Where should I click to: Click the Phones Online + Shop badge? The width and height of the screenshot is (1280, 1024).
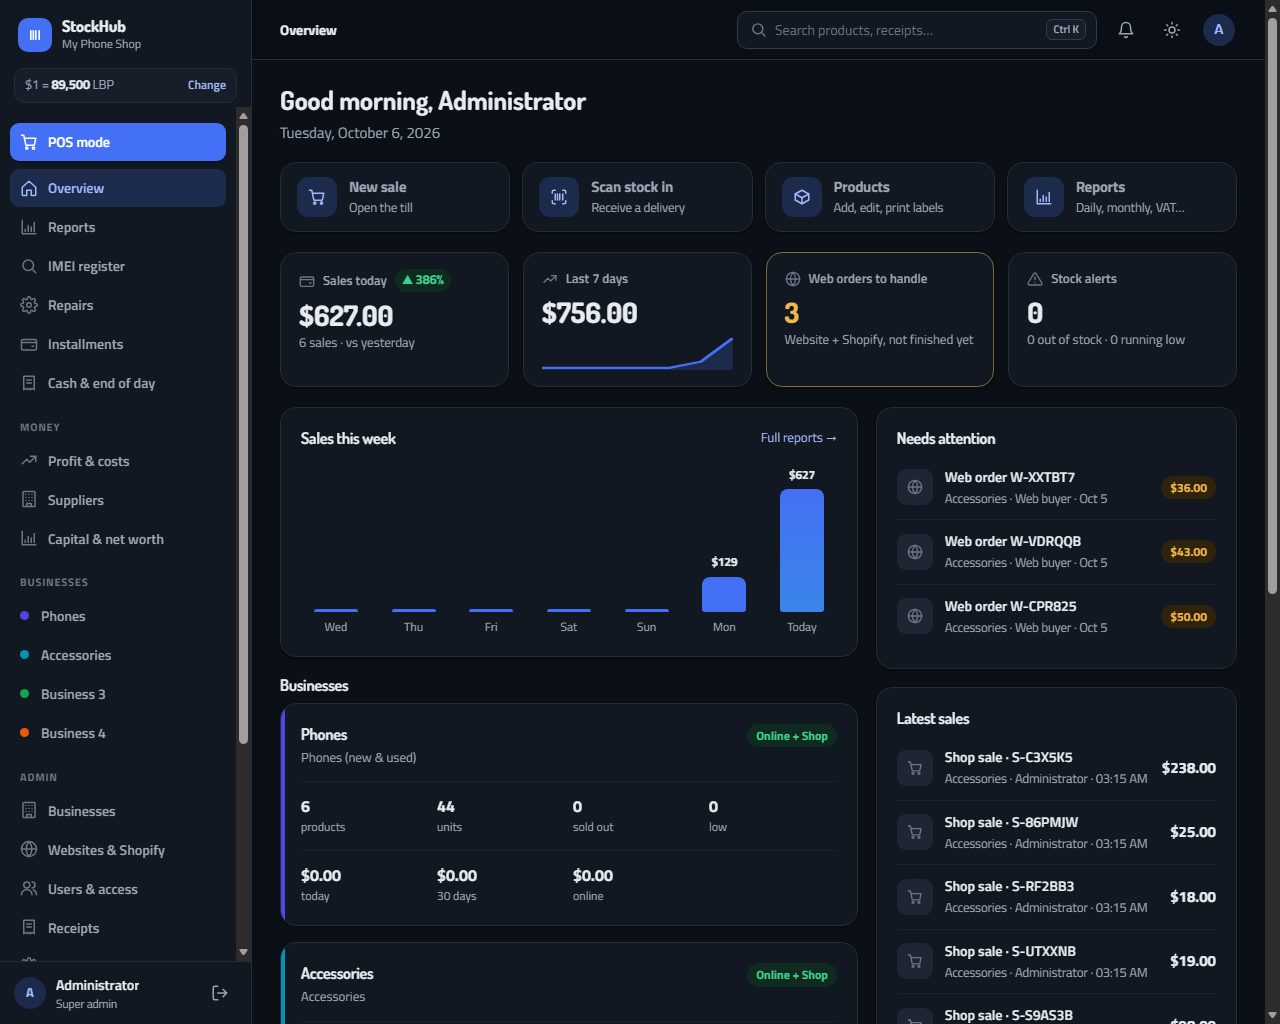click(x=792, y=736)
